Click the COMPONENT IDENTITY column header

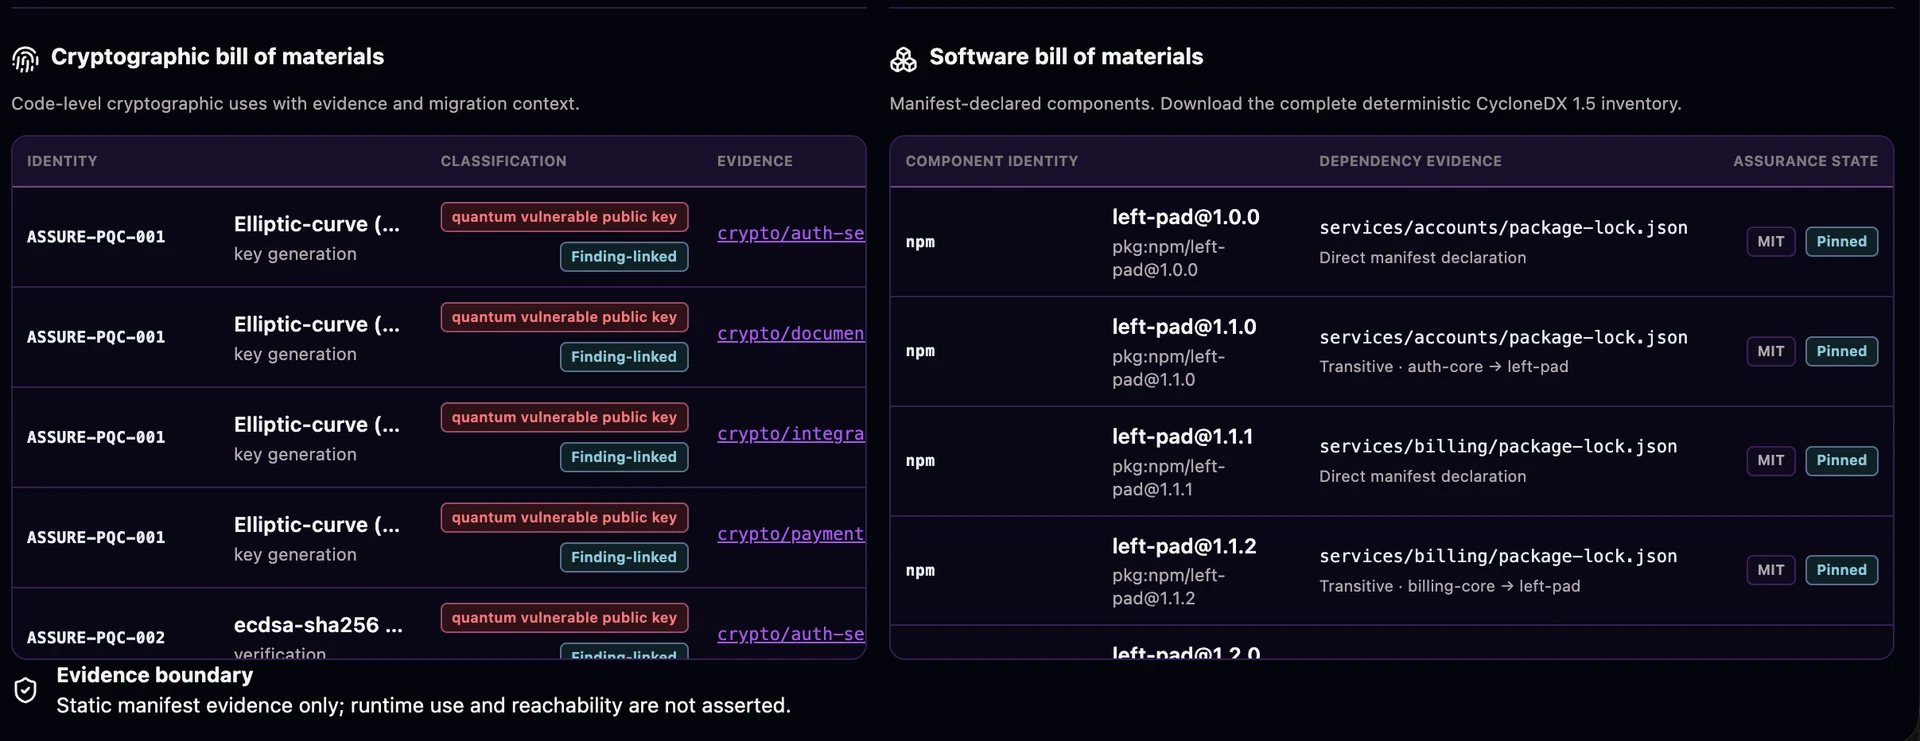pos(992,161)
